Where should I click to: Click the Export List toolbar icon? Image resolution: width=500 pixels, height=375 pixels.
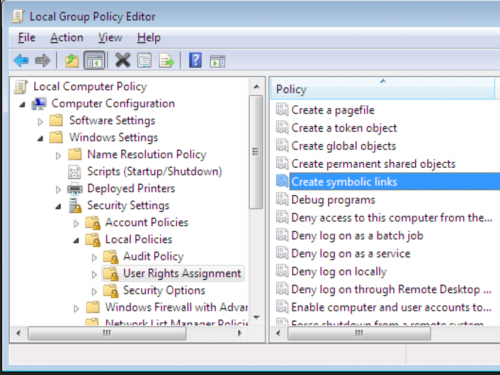[x=166, y=61]
